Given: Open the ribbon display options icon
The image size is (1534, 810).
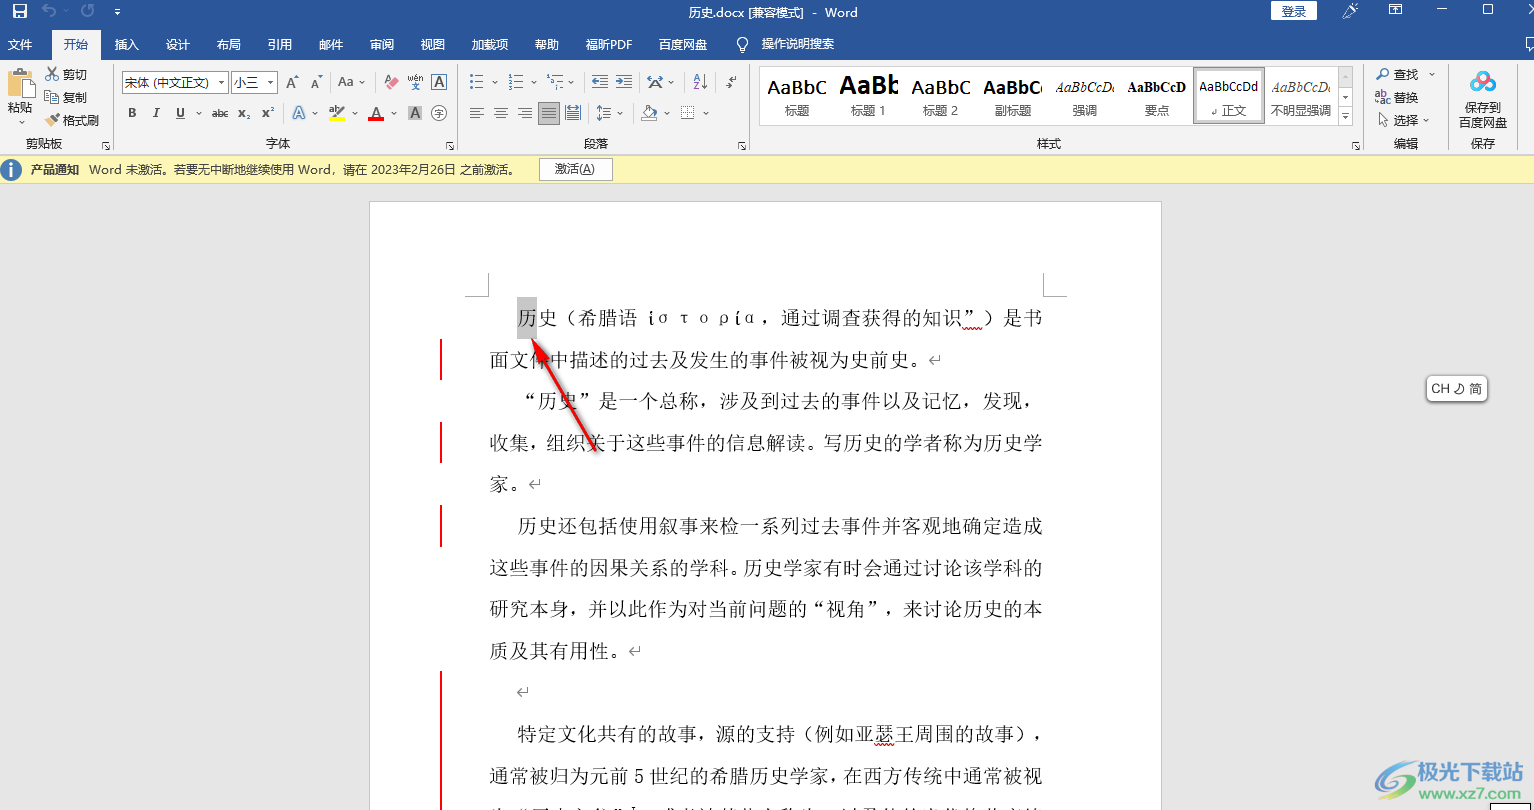Looking at the screenshot, I should (x=1396, y=10).
